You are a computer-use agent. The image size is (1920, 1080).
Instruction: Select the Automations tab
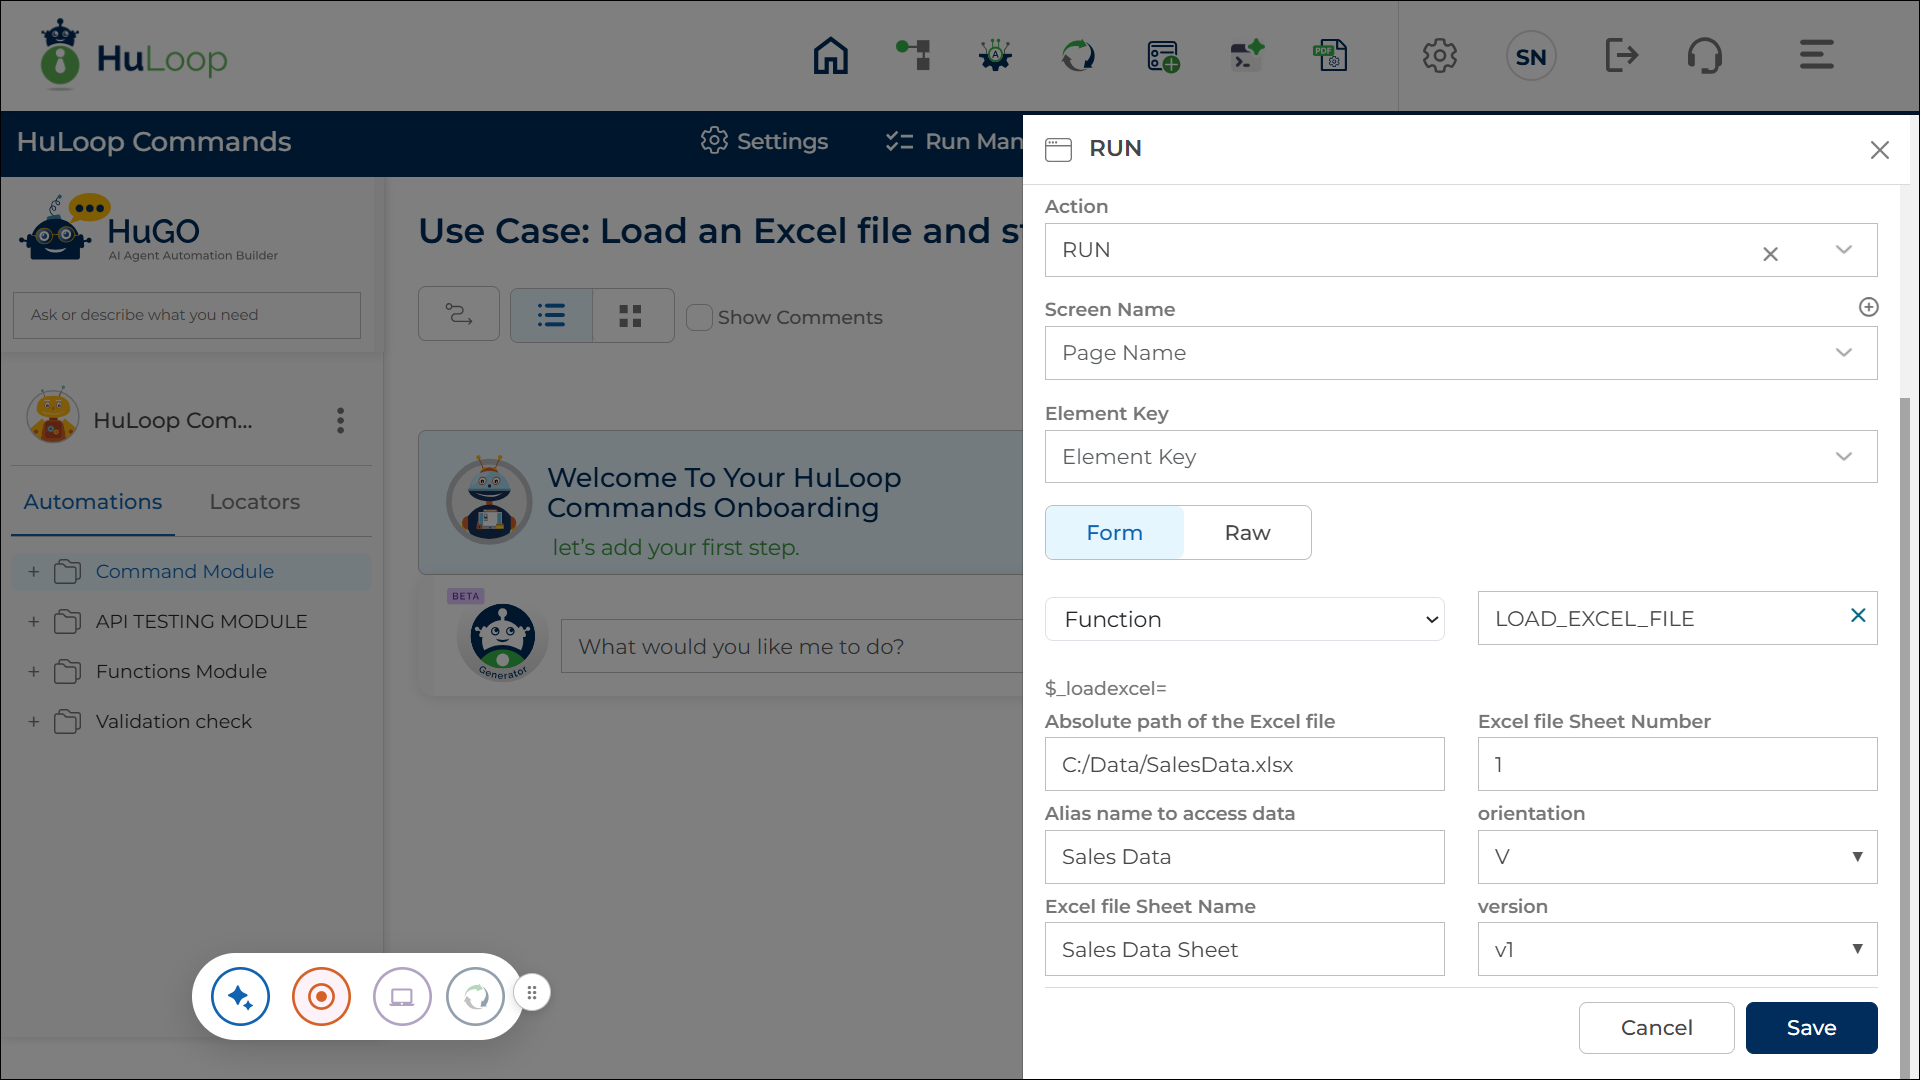click(93, 502)
